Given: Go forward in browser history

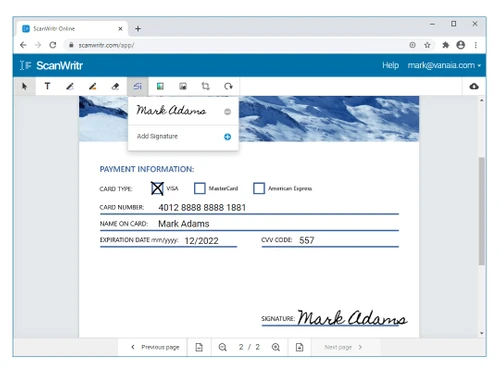Looking at the screenshot, I should [x=38, y=45].
